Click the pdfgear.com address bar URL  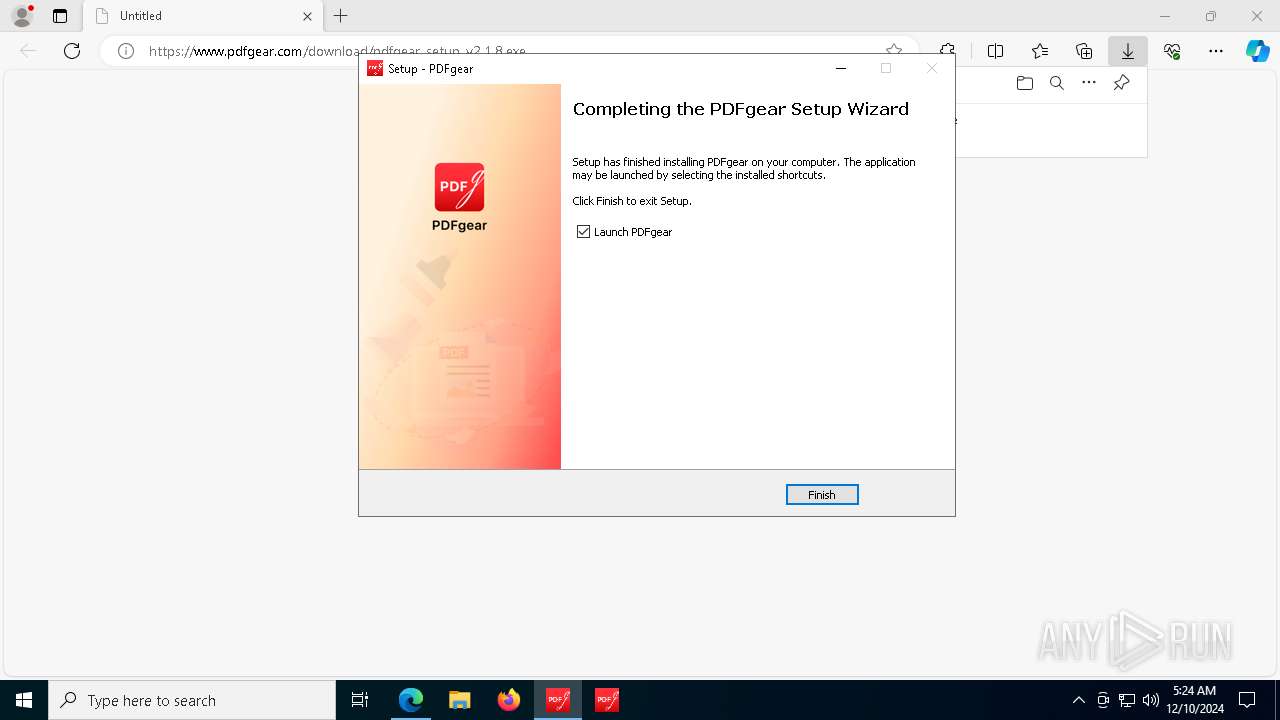337,51
